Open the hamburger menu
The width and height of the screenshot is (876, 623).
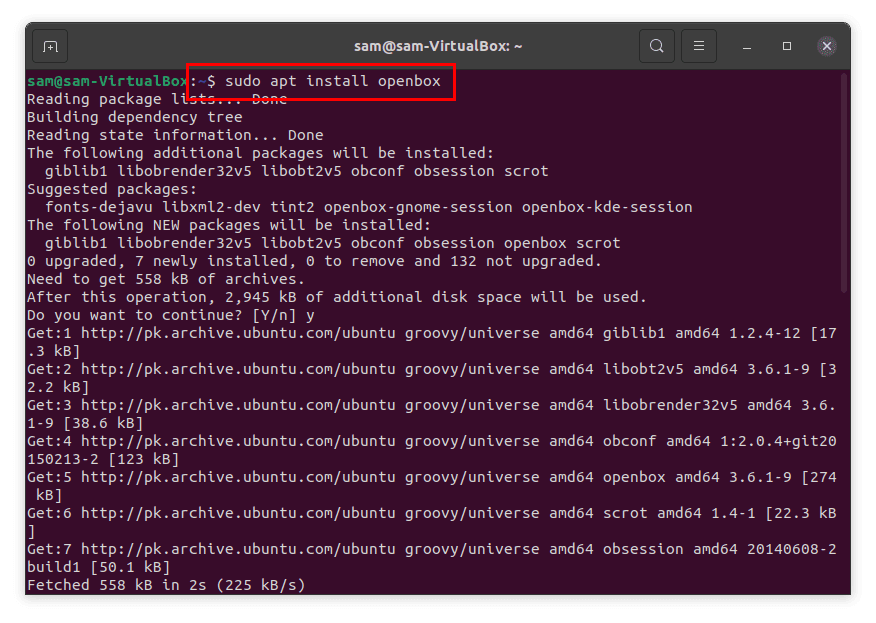(698, 45)
